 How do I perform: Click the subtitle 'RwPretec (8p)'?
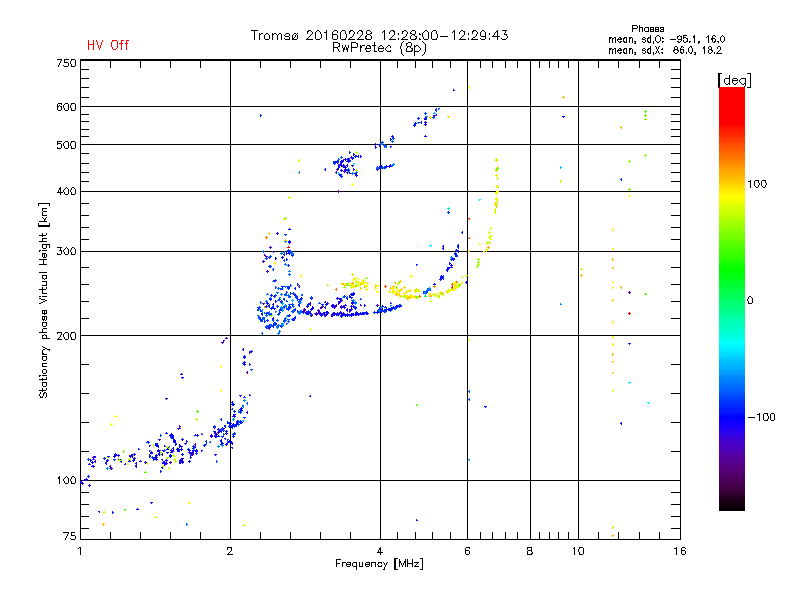pos(379,48)
